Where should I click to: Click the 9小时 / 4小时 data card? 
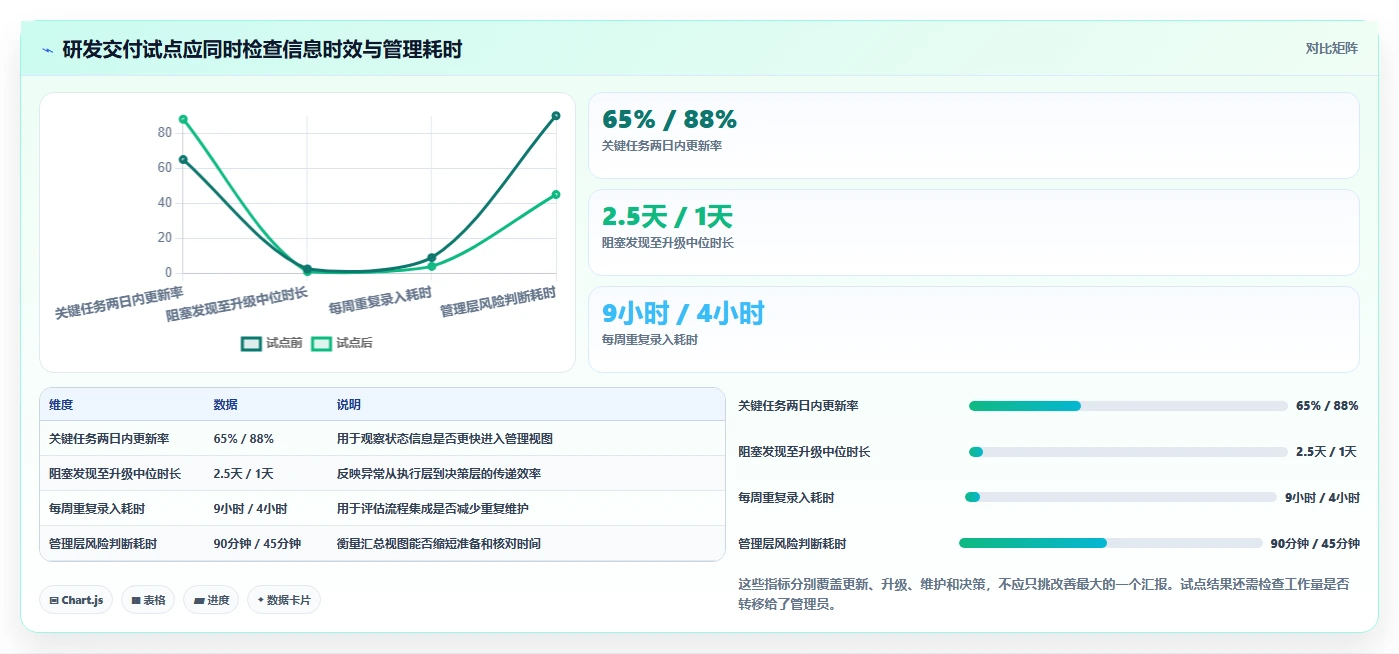pos(973,329)
